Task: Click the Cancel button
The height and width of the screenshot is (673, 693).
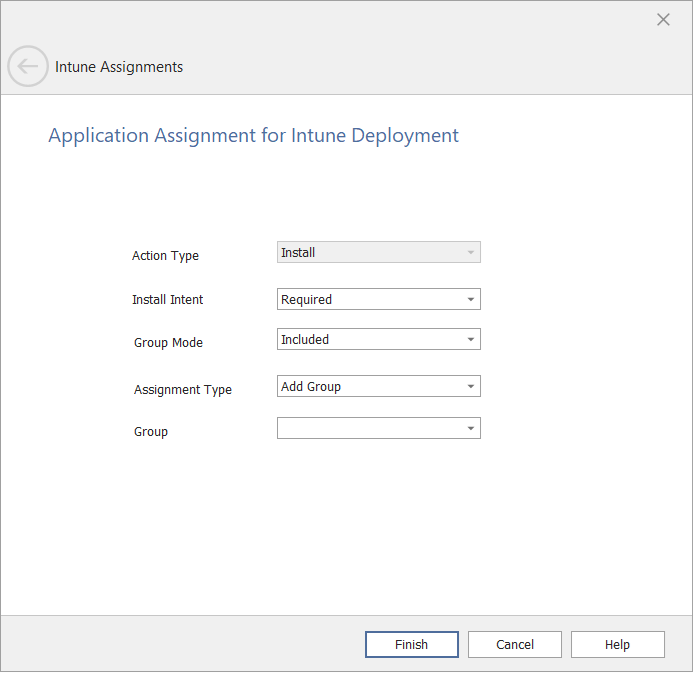Action: point(514,645)
